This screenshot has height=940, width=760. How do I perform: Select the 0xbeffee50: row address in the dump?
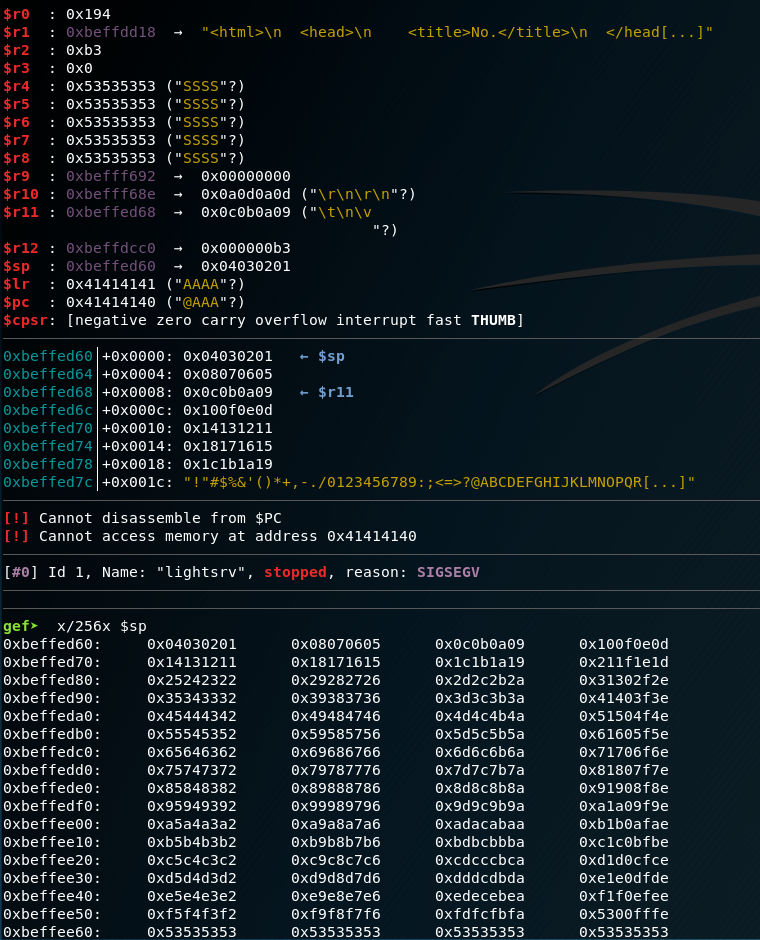pos(52,914)
